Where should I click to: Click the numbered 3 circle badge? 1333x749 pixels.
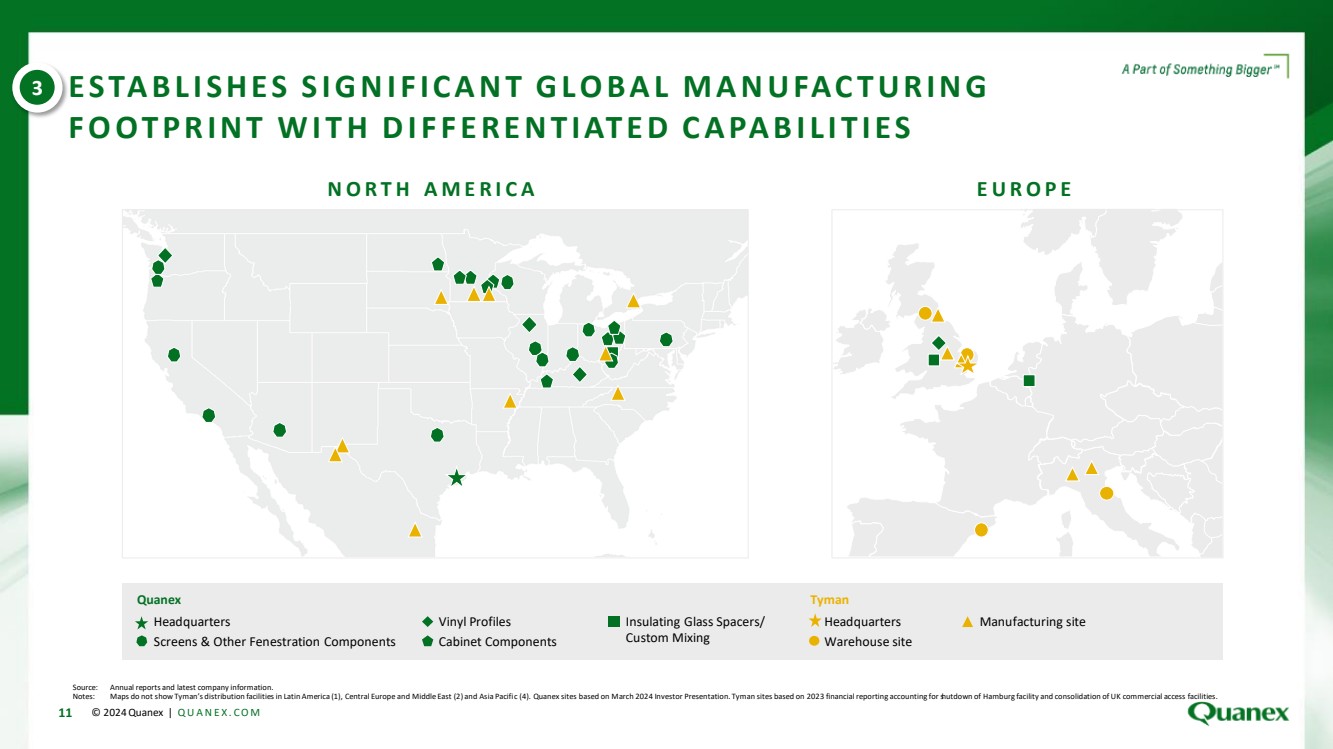click(x=36, y=90)
